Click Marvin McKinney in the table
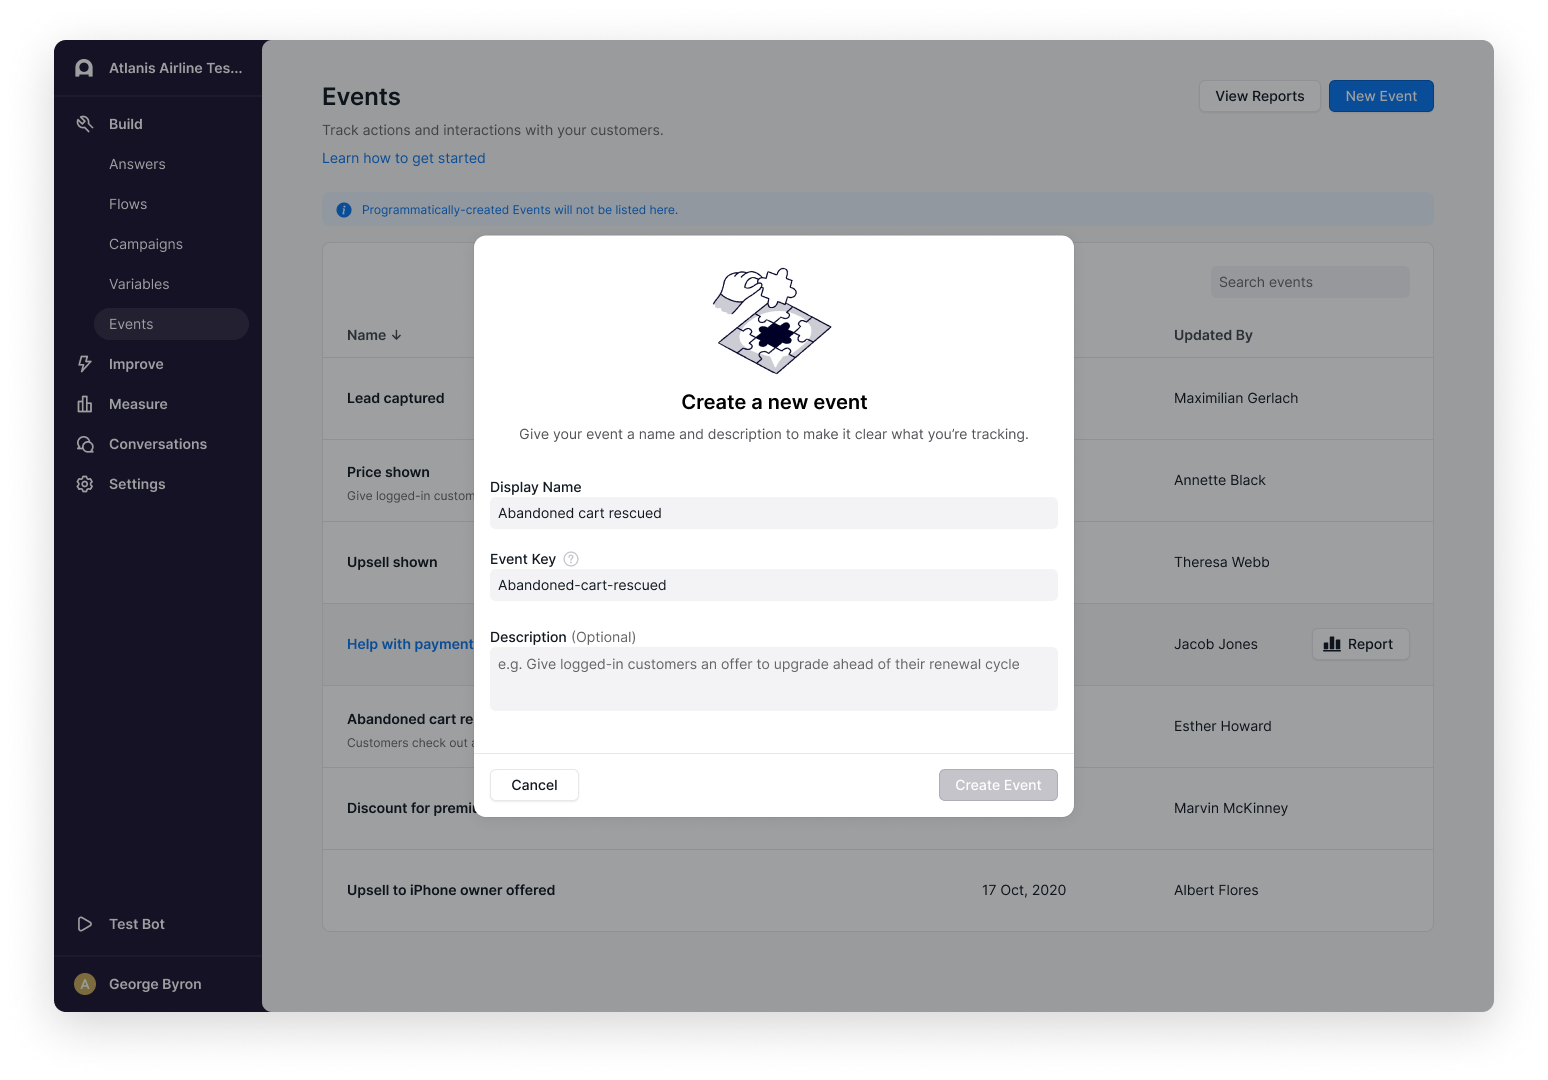This screenshot has width=1548, height=1080. pyautogui.click(x=1231, y=808)
